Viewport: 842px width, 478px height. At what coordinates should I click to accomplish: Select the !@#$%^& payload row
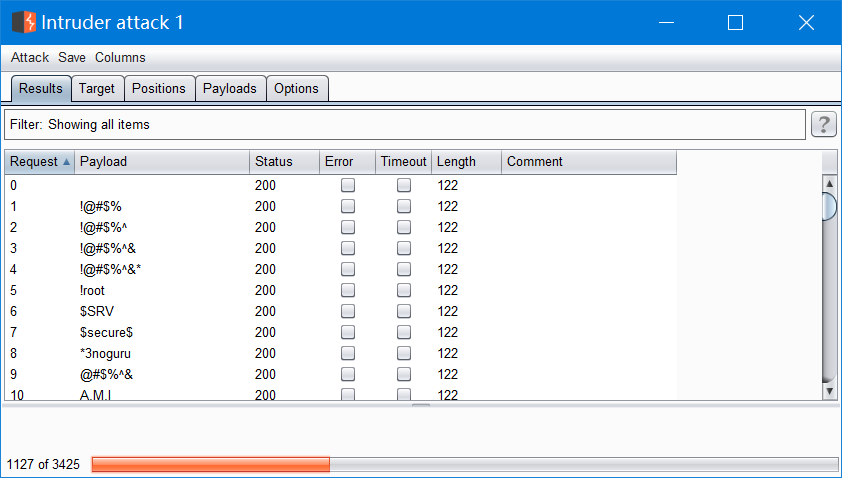340,248
